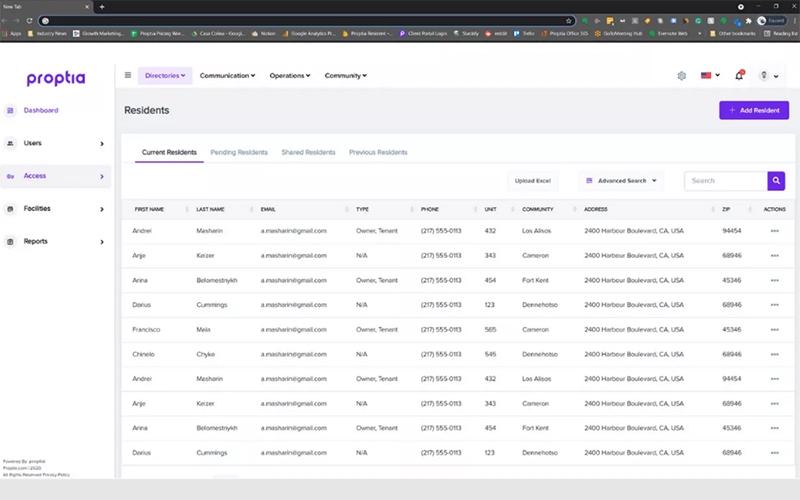Reload the page with browser refresh icon

30,20
